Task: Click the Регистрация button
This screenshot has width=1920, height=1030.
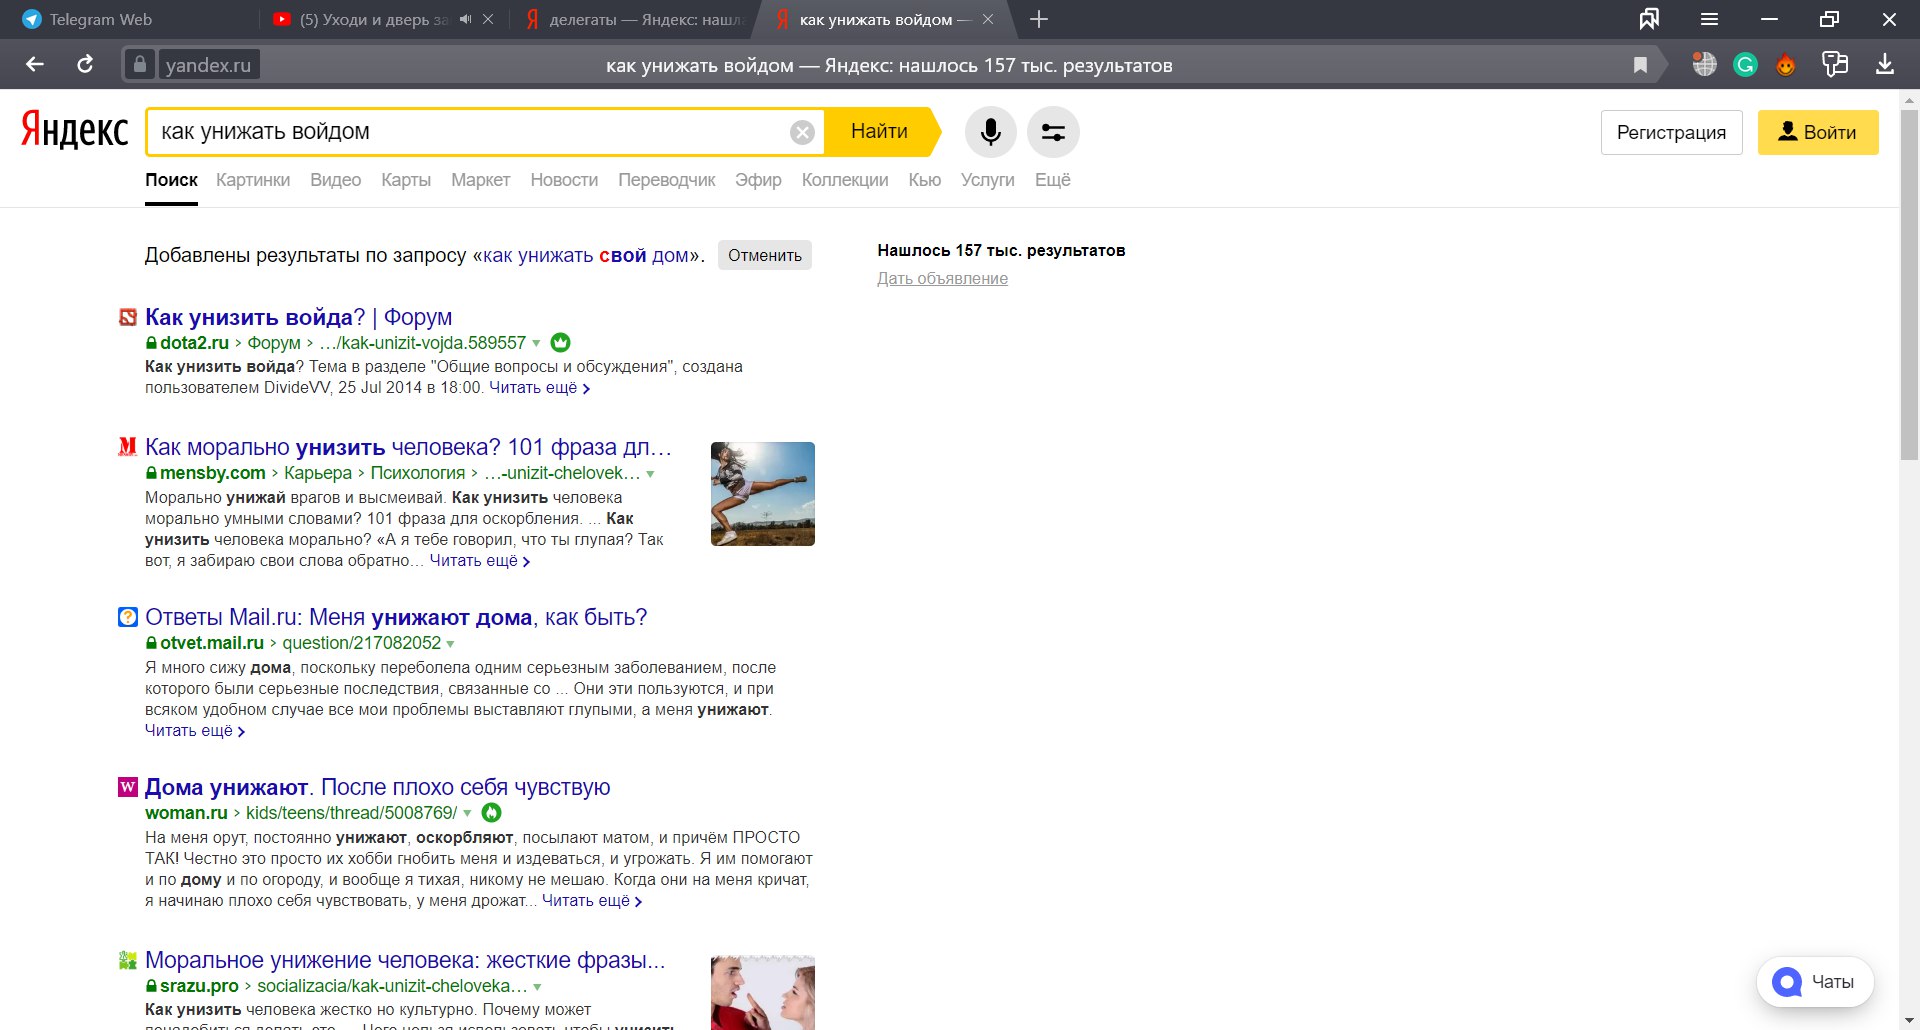Action: [x=1671, y=132]
